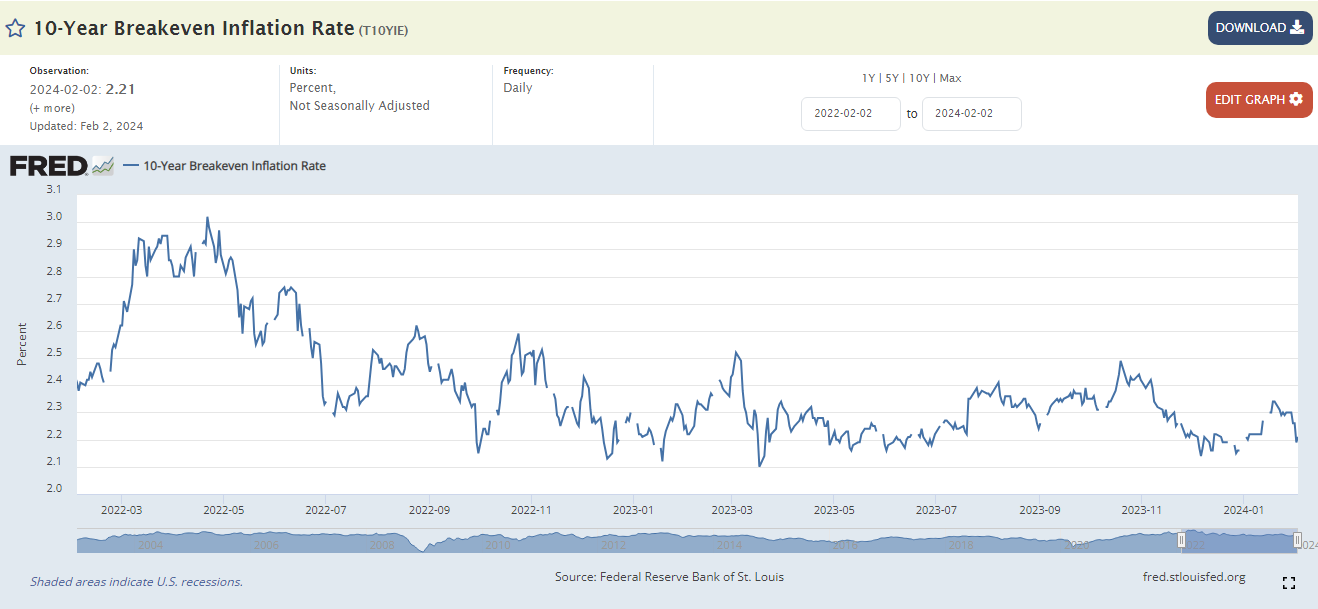Click the small chart icon beside FRED logo
1318x609 pixels.
point(103,167)
